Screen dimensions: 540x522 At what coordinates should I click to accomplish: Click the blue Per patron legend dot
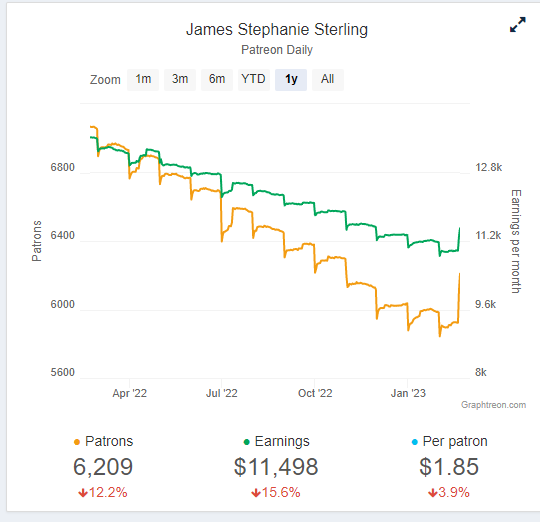[415, 442]
